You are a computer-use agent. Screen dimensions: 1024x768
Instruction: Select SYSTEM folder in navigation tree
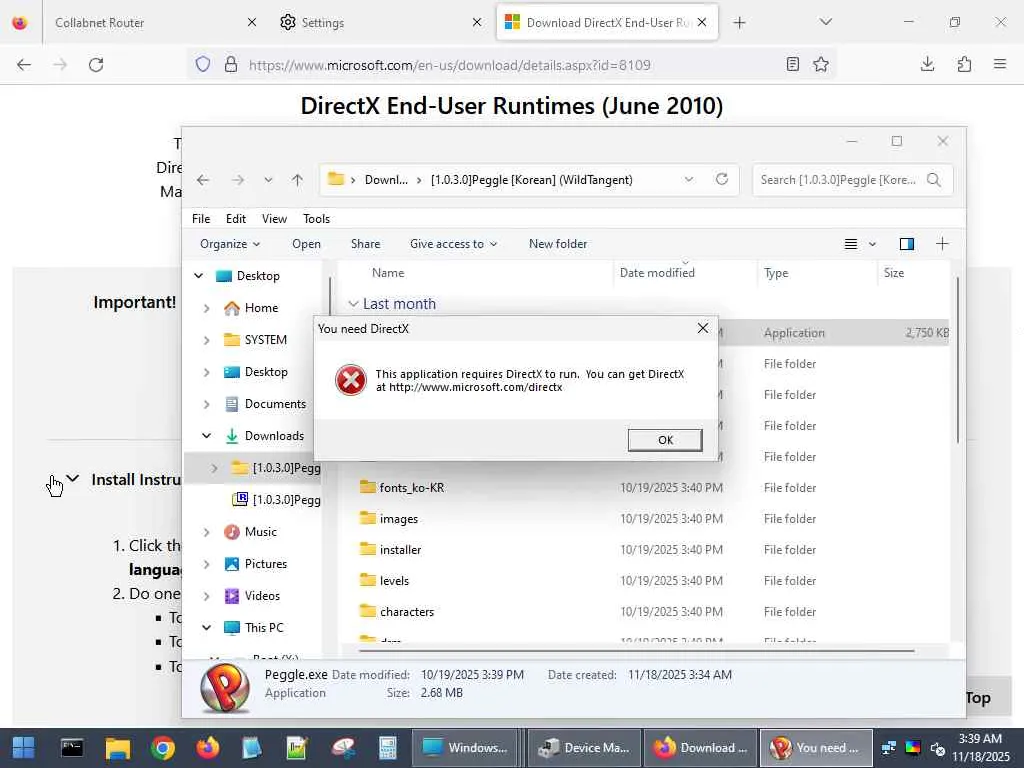coord(265,340)
